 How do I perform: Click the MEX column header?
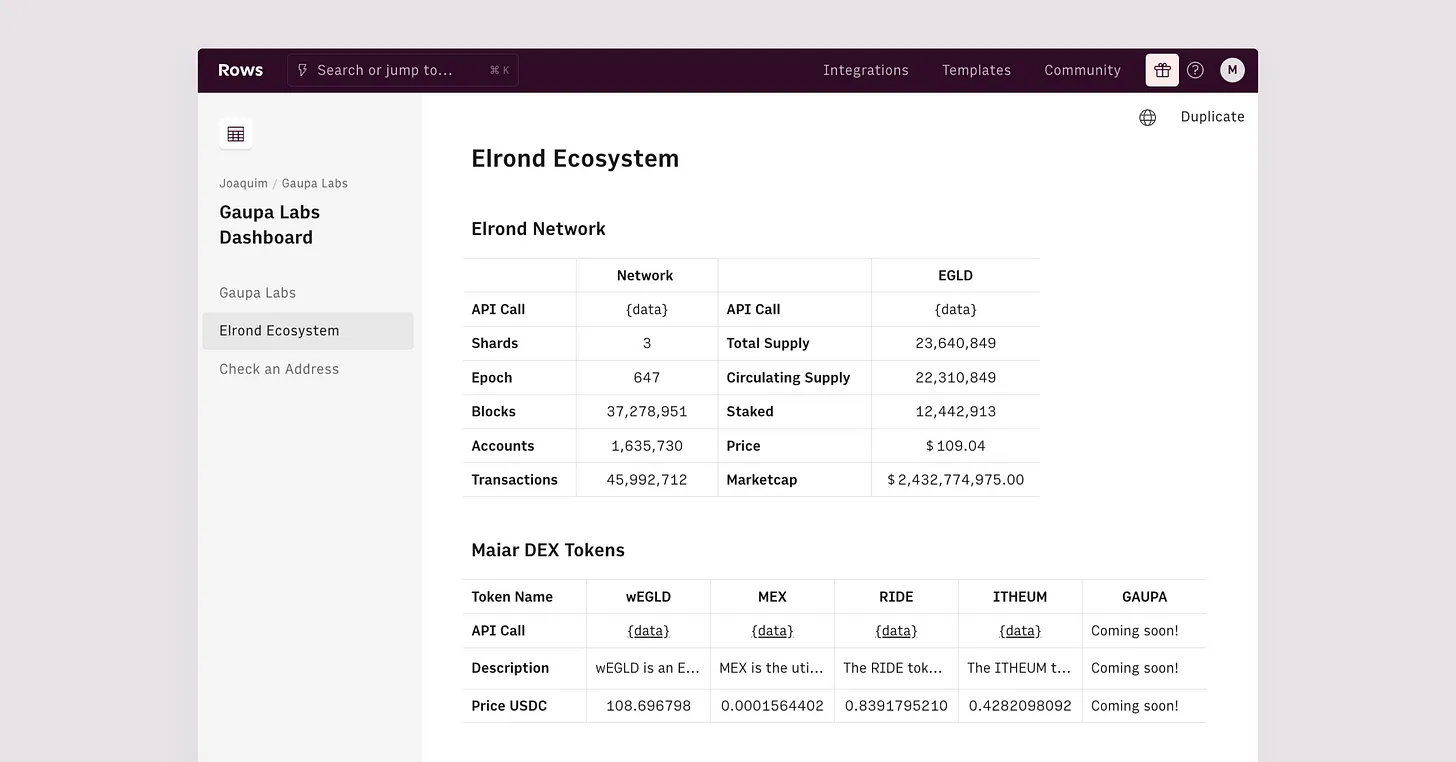[x=772, y=597]
